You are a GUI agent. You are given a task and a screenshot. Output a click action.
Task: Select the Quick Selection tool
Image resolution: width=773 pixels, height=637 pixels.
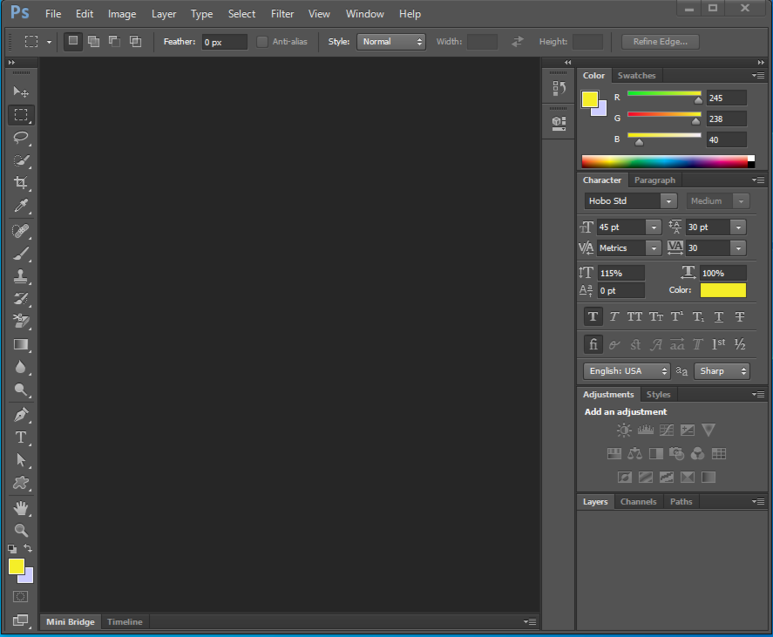(21, 160)
